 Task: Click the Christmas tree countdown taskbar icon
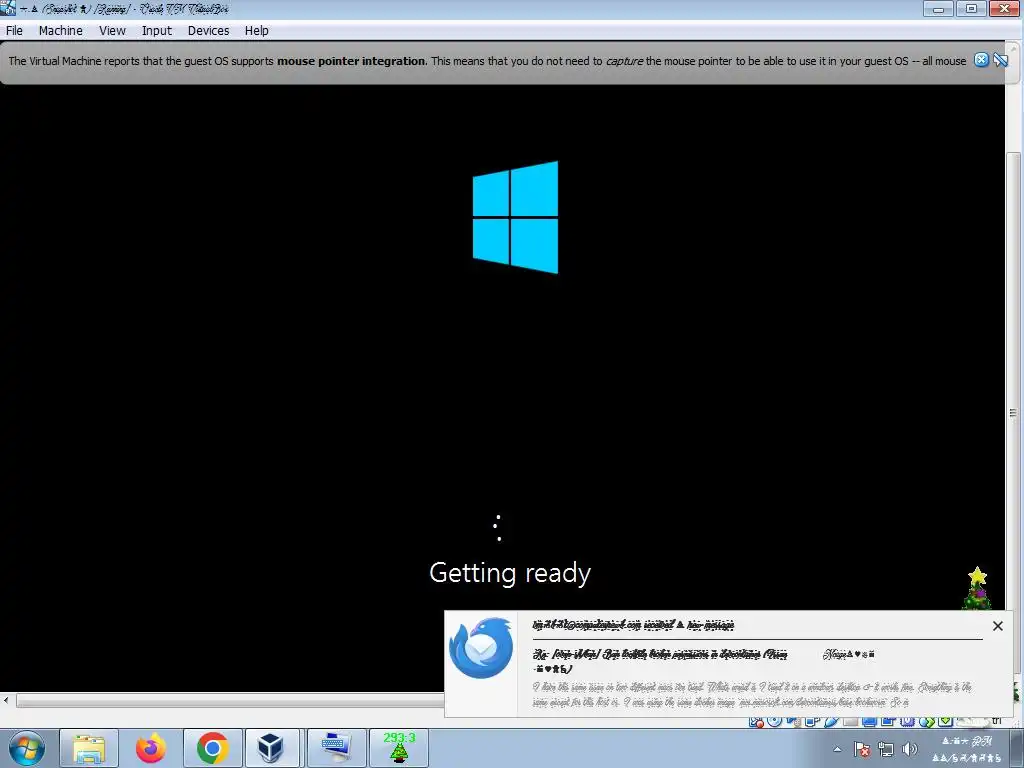click(399, 748)
